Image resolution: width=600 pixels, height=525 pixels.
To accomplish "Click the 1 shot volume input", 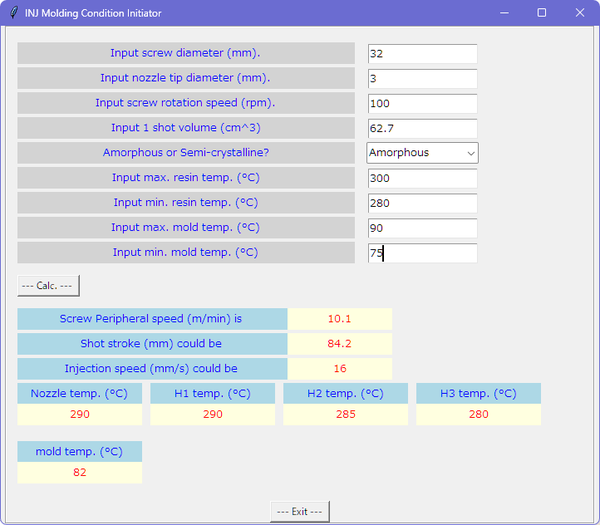I will pos(422,128).
